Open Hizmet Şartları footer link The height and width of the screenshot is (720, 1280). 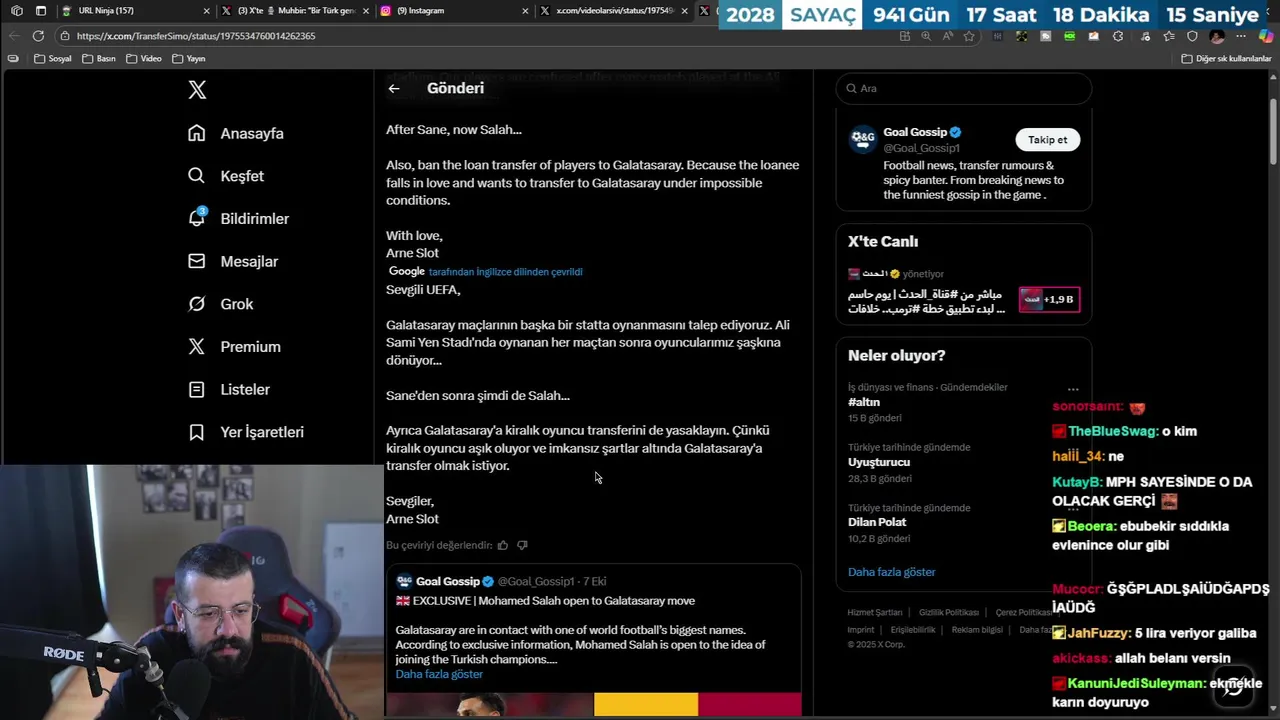point(875,612)
